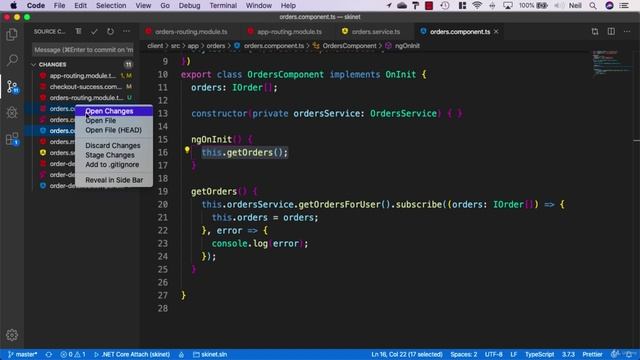640x360 pixels.
Task: Select app-routing.module.ts in changes list
Action: (83, 76)
